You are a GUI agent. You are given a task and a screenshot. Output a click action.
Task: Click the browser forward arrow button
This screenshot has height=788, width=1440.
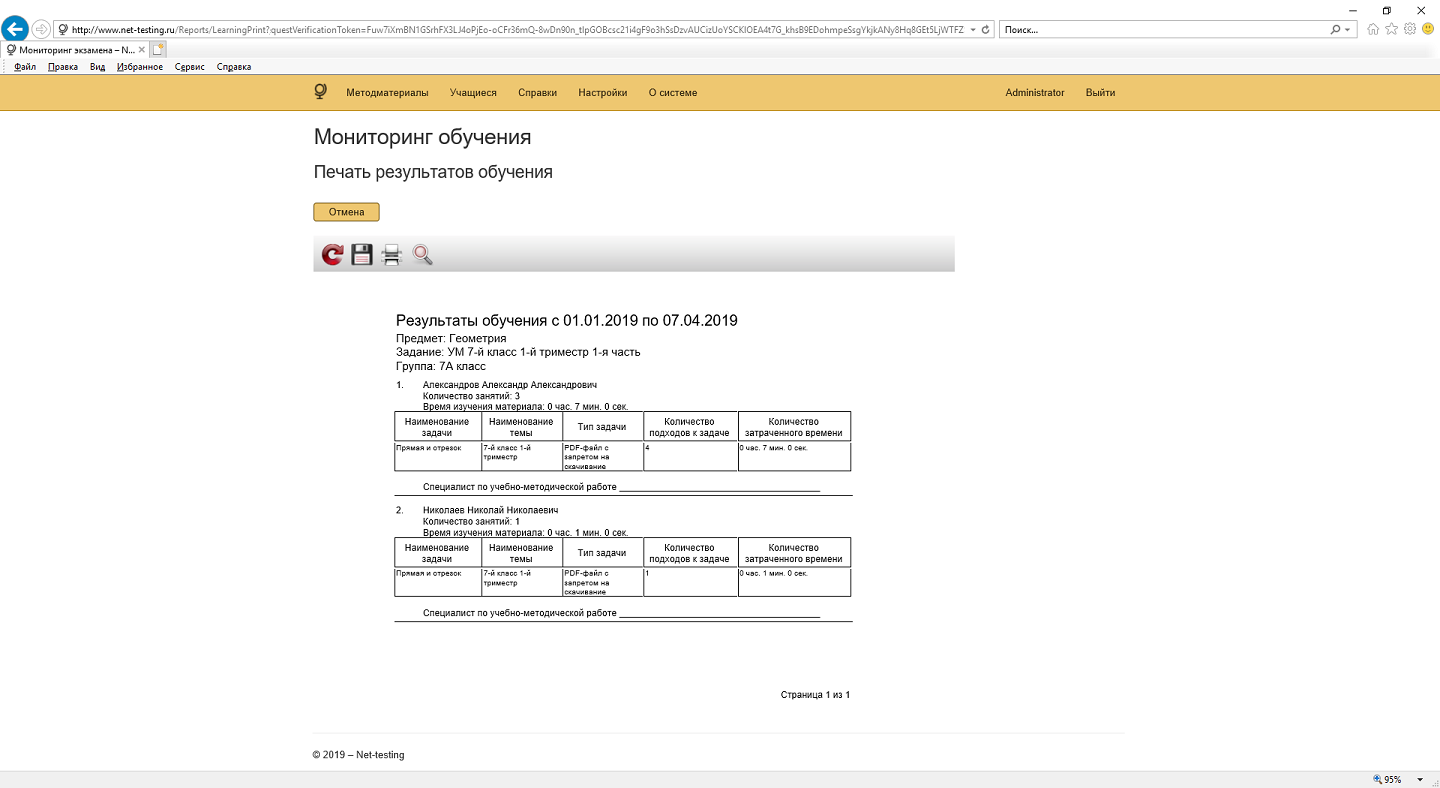[41, 29]
